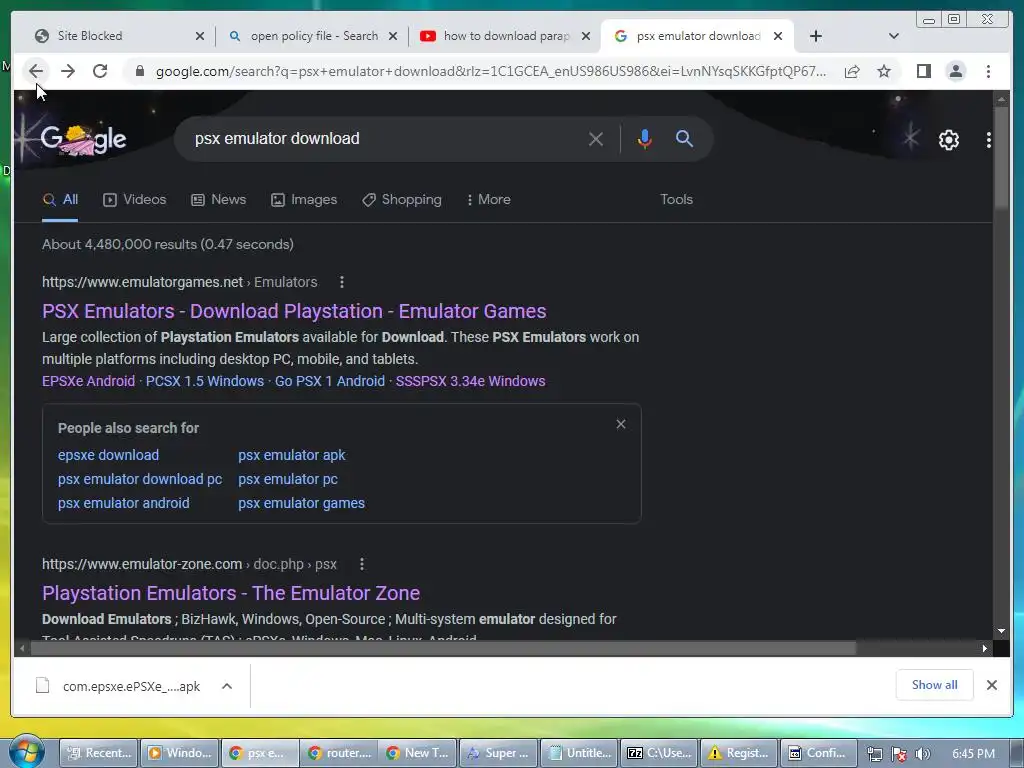Screen dimensions: 1024x768
Task: Clear the search box text
Action: point(595,139)
